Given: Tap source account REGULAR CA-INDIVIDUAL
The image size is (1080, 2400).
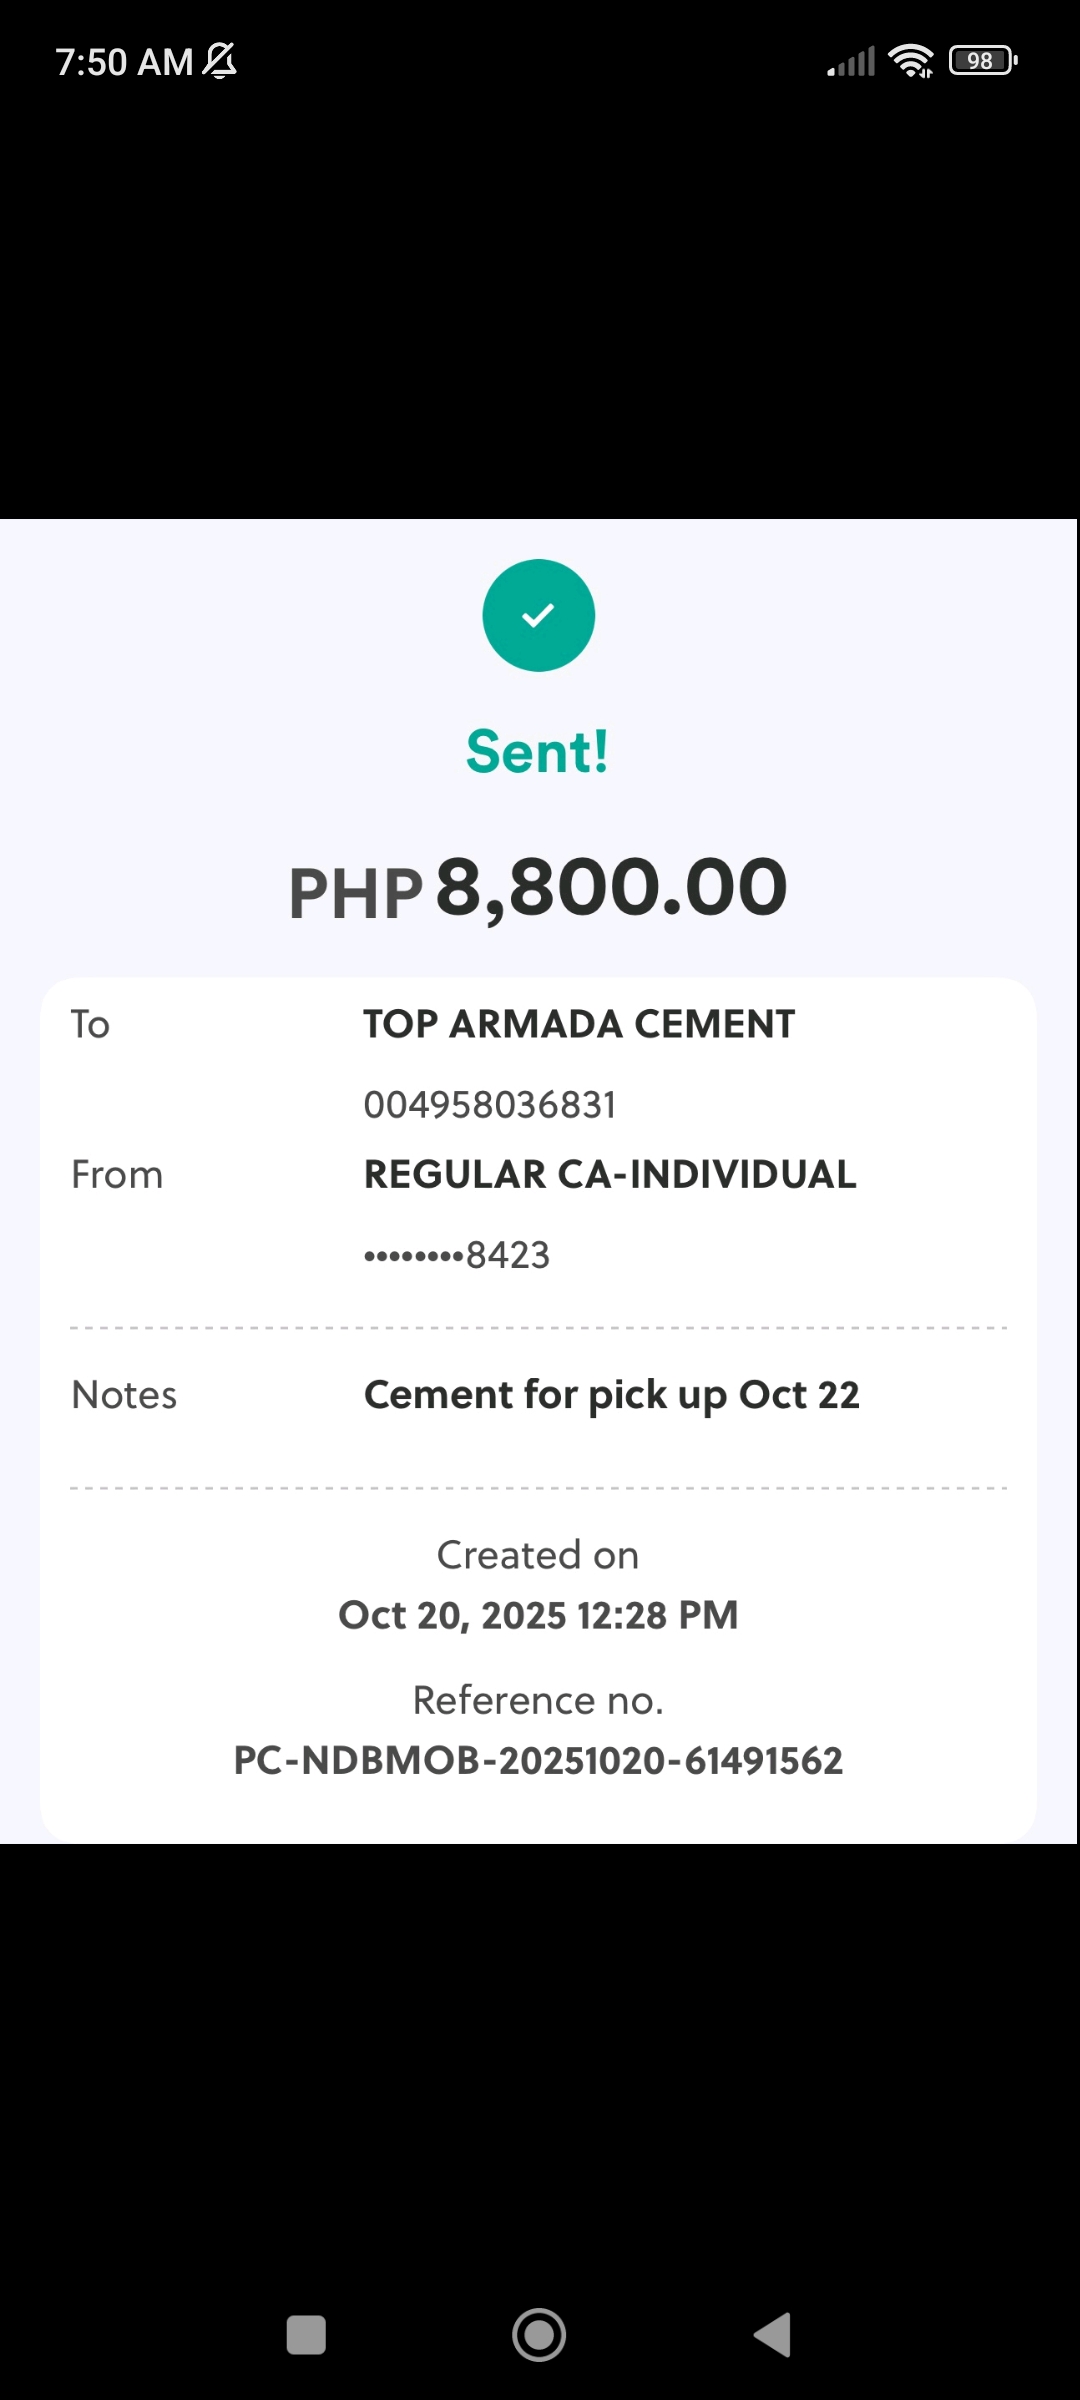Looking at the screenshot, I should pyautogui.click(x=610, y=1174).
